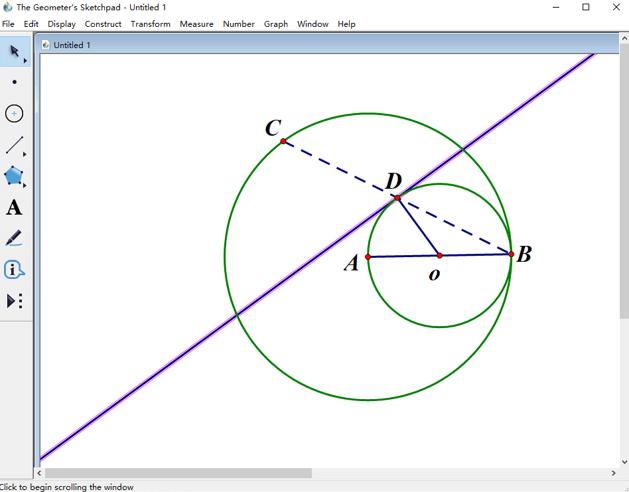Screen dimensions: 629x492
Task: Select the Marker pen tool
Action: (14, 238)
